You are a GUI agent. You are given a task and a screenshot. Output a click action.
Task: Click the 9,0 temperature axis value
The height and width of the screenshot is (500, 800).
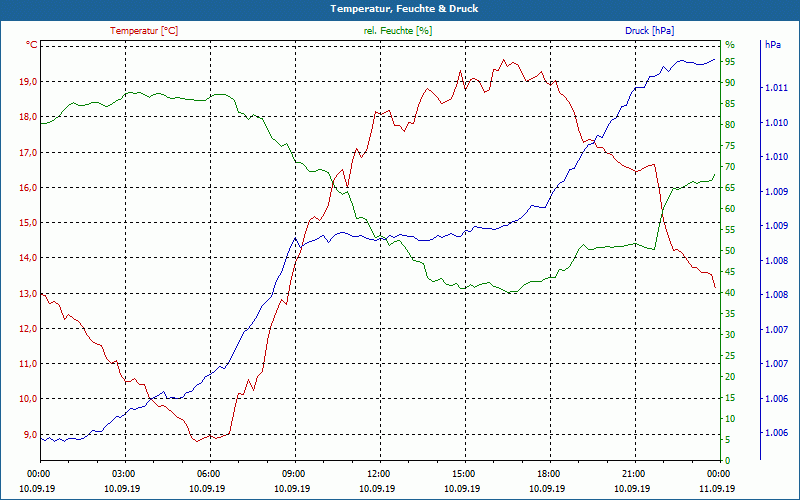30,435
